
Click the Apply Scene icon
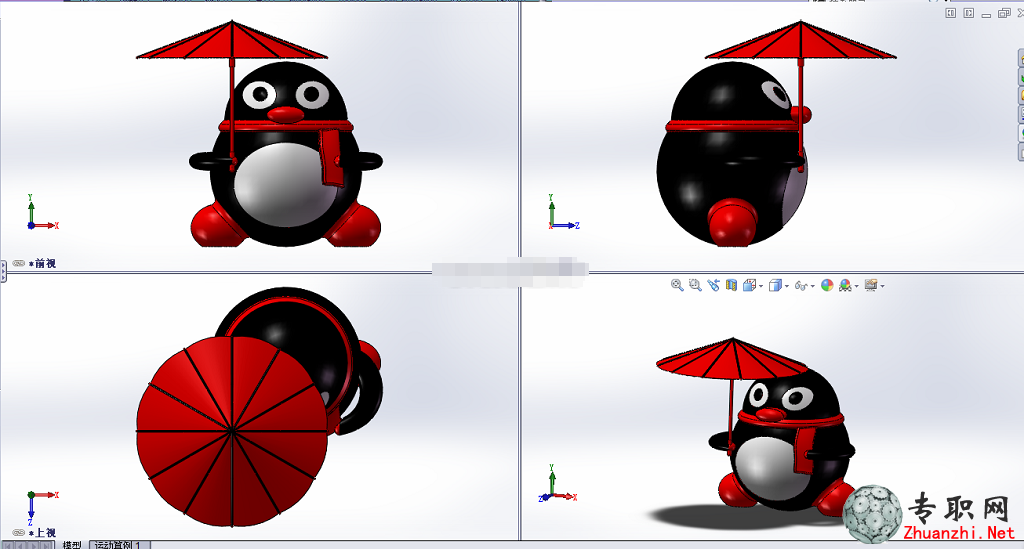[845, 285]
